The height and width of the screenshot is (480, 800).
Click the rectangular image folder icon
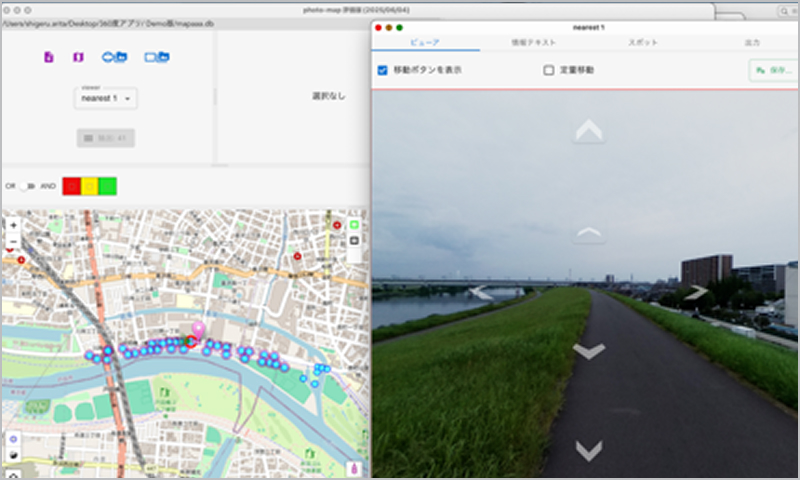(x=157, y=57)
